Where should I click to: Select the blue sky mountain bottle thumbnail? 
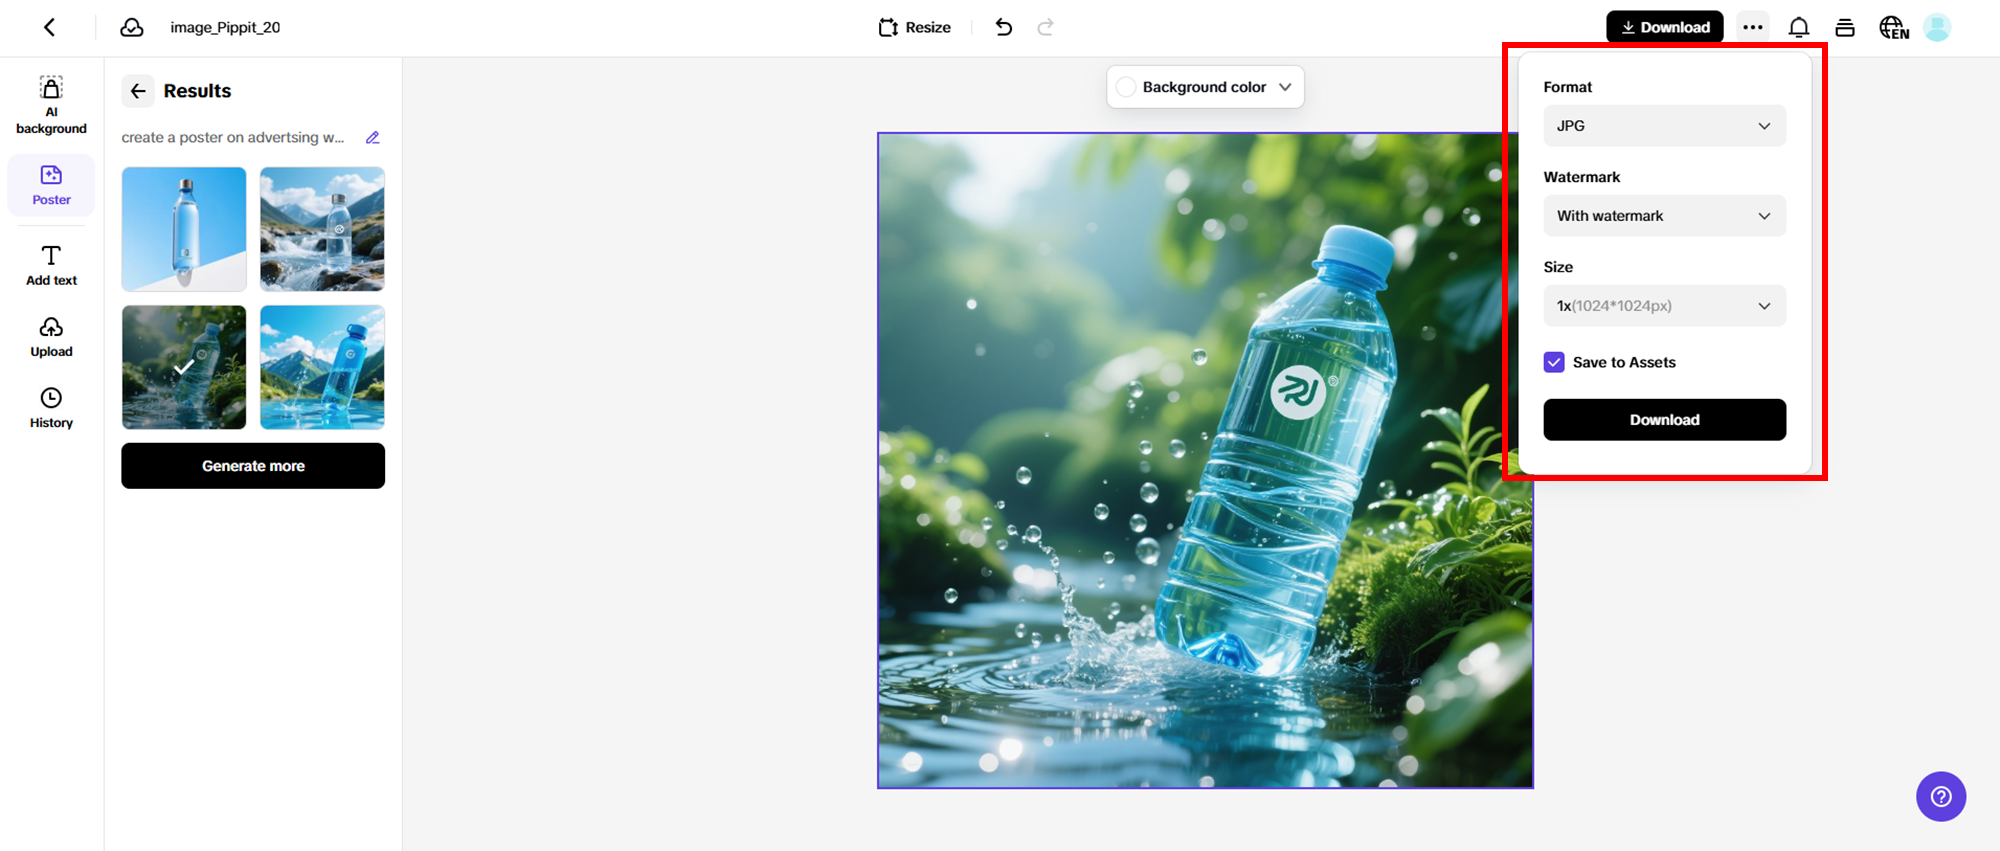point(322,367)
